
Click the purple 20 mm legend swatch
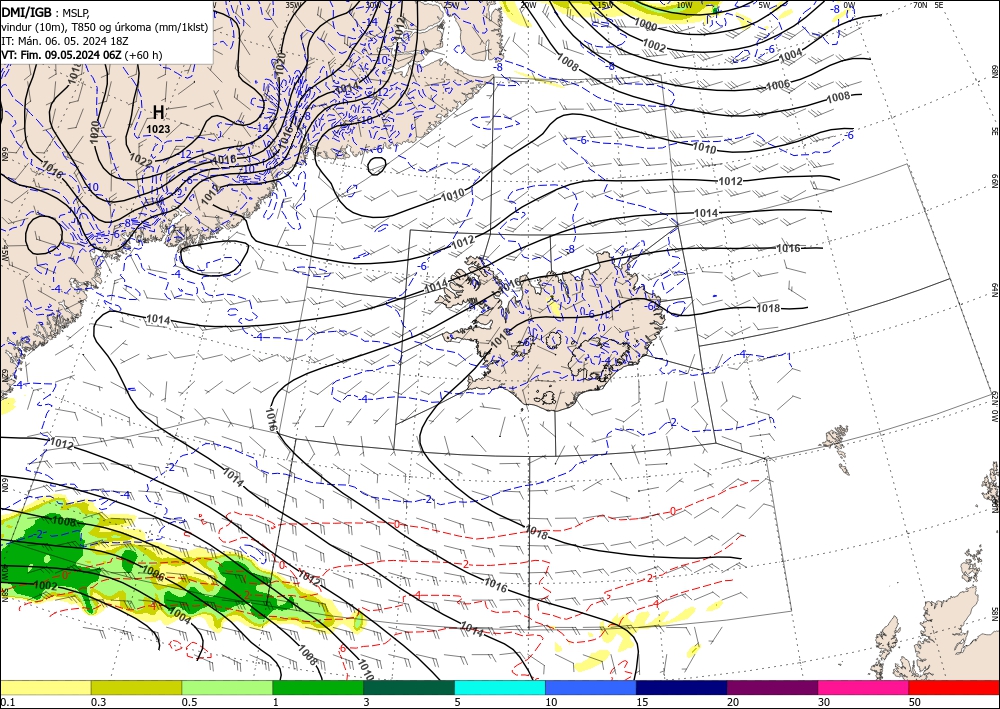point(772,687)
